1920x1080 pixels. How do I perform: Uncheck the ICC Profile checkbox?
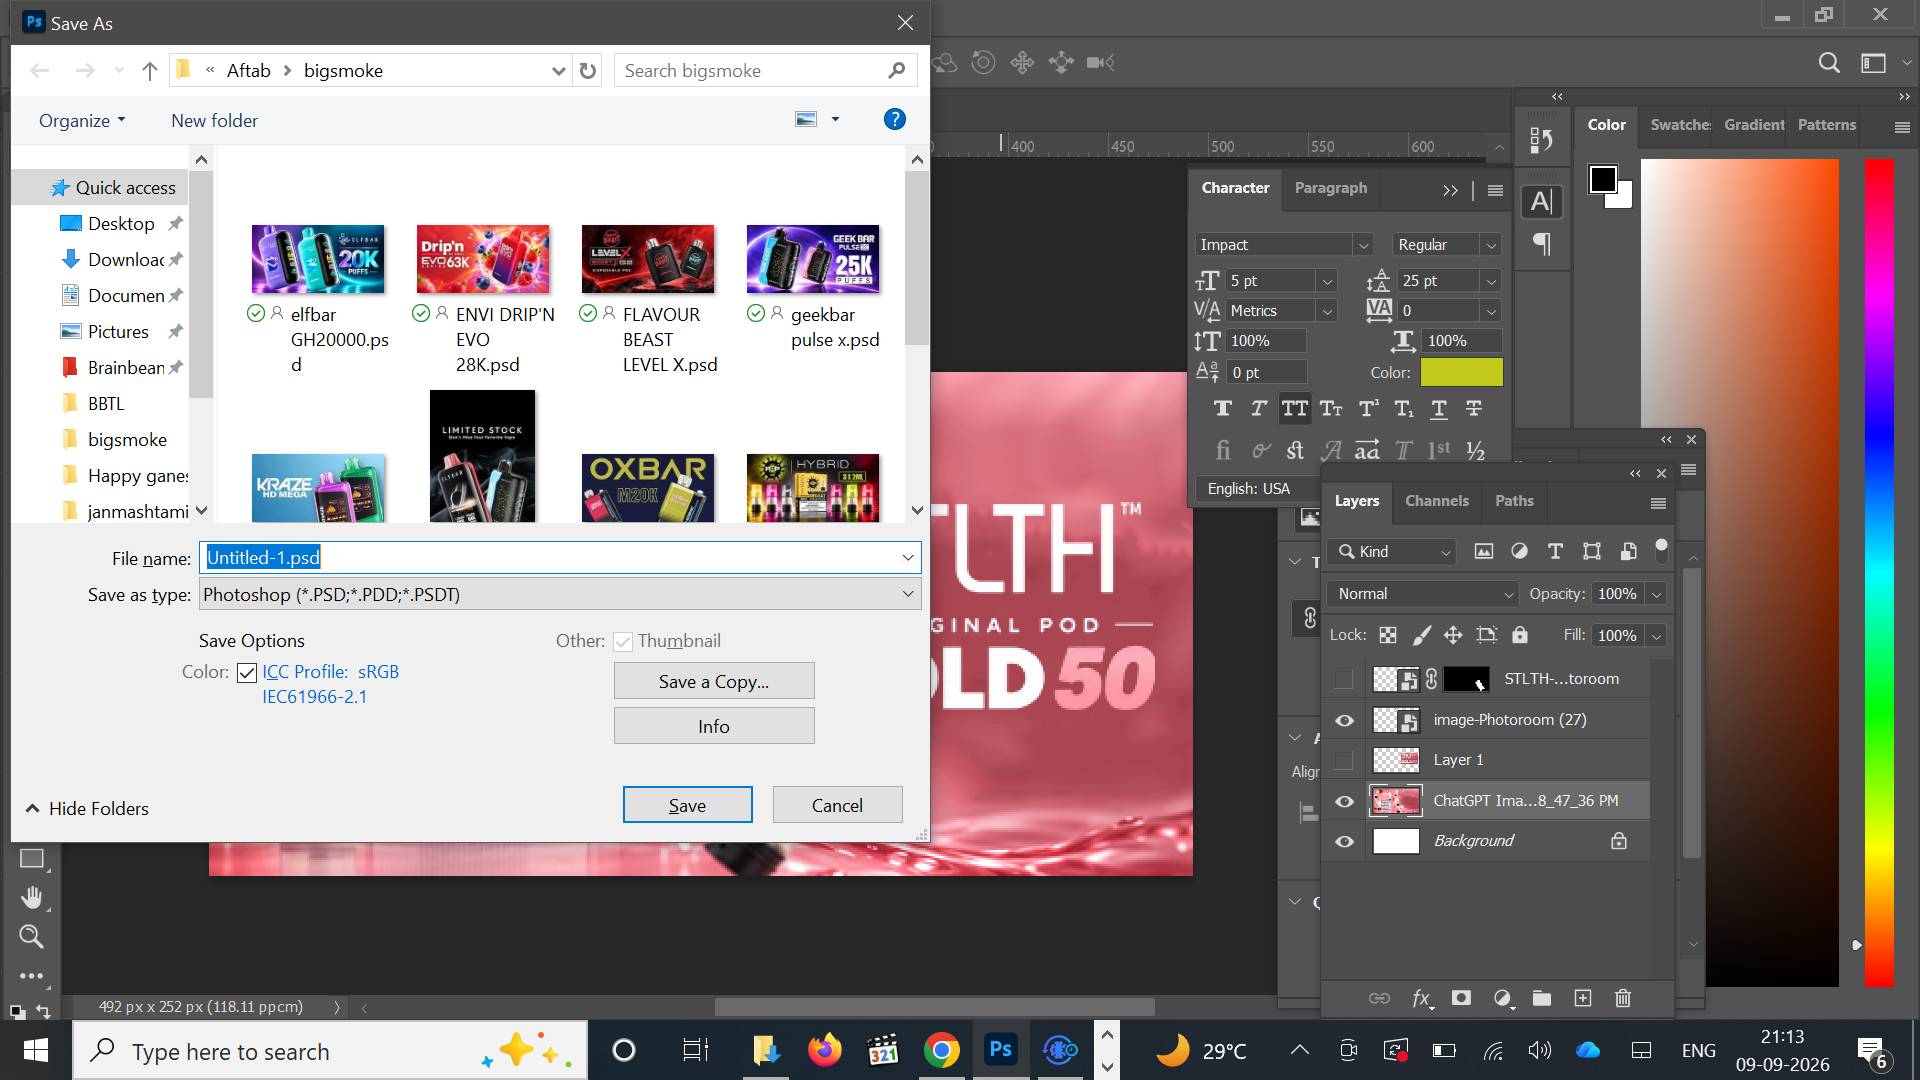point(247,673)
